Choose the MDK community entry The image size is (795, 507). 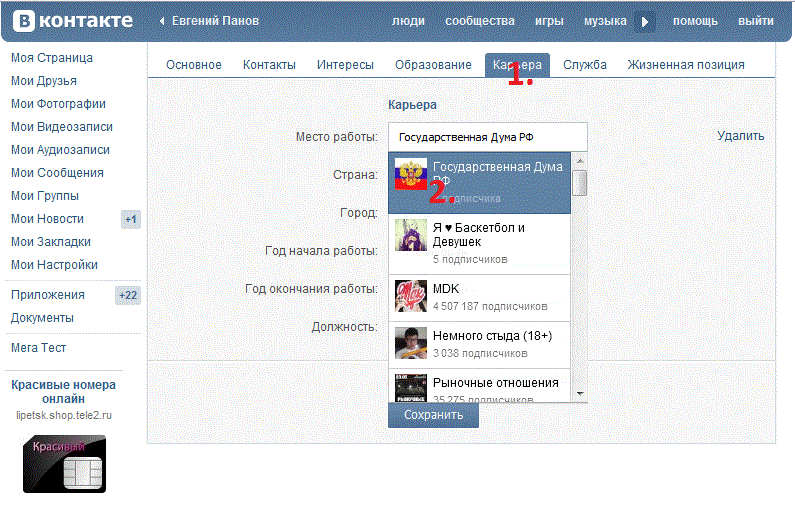point(480,298)
